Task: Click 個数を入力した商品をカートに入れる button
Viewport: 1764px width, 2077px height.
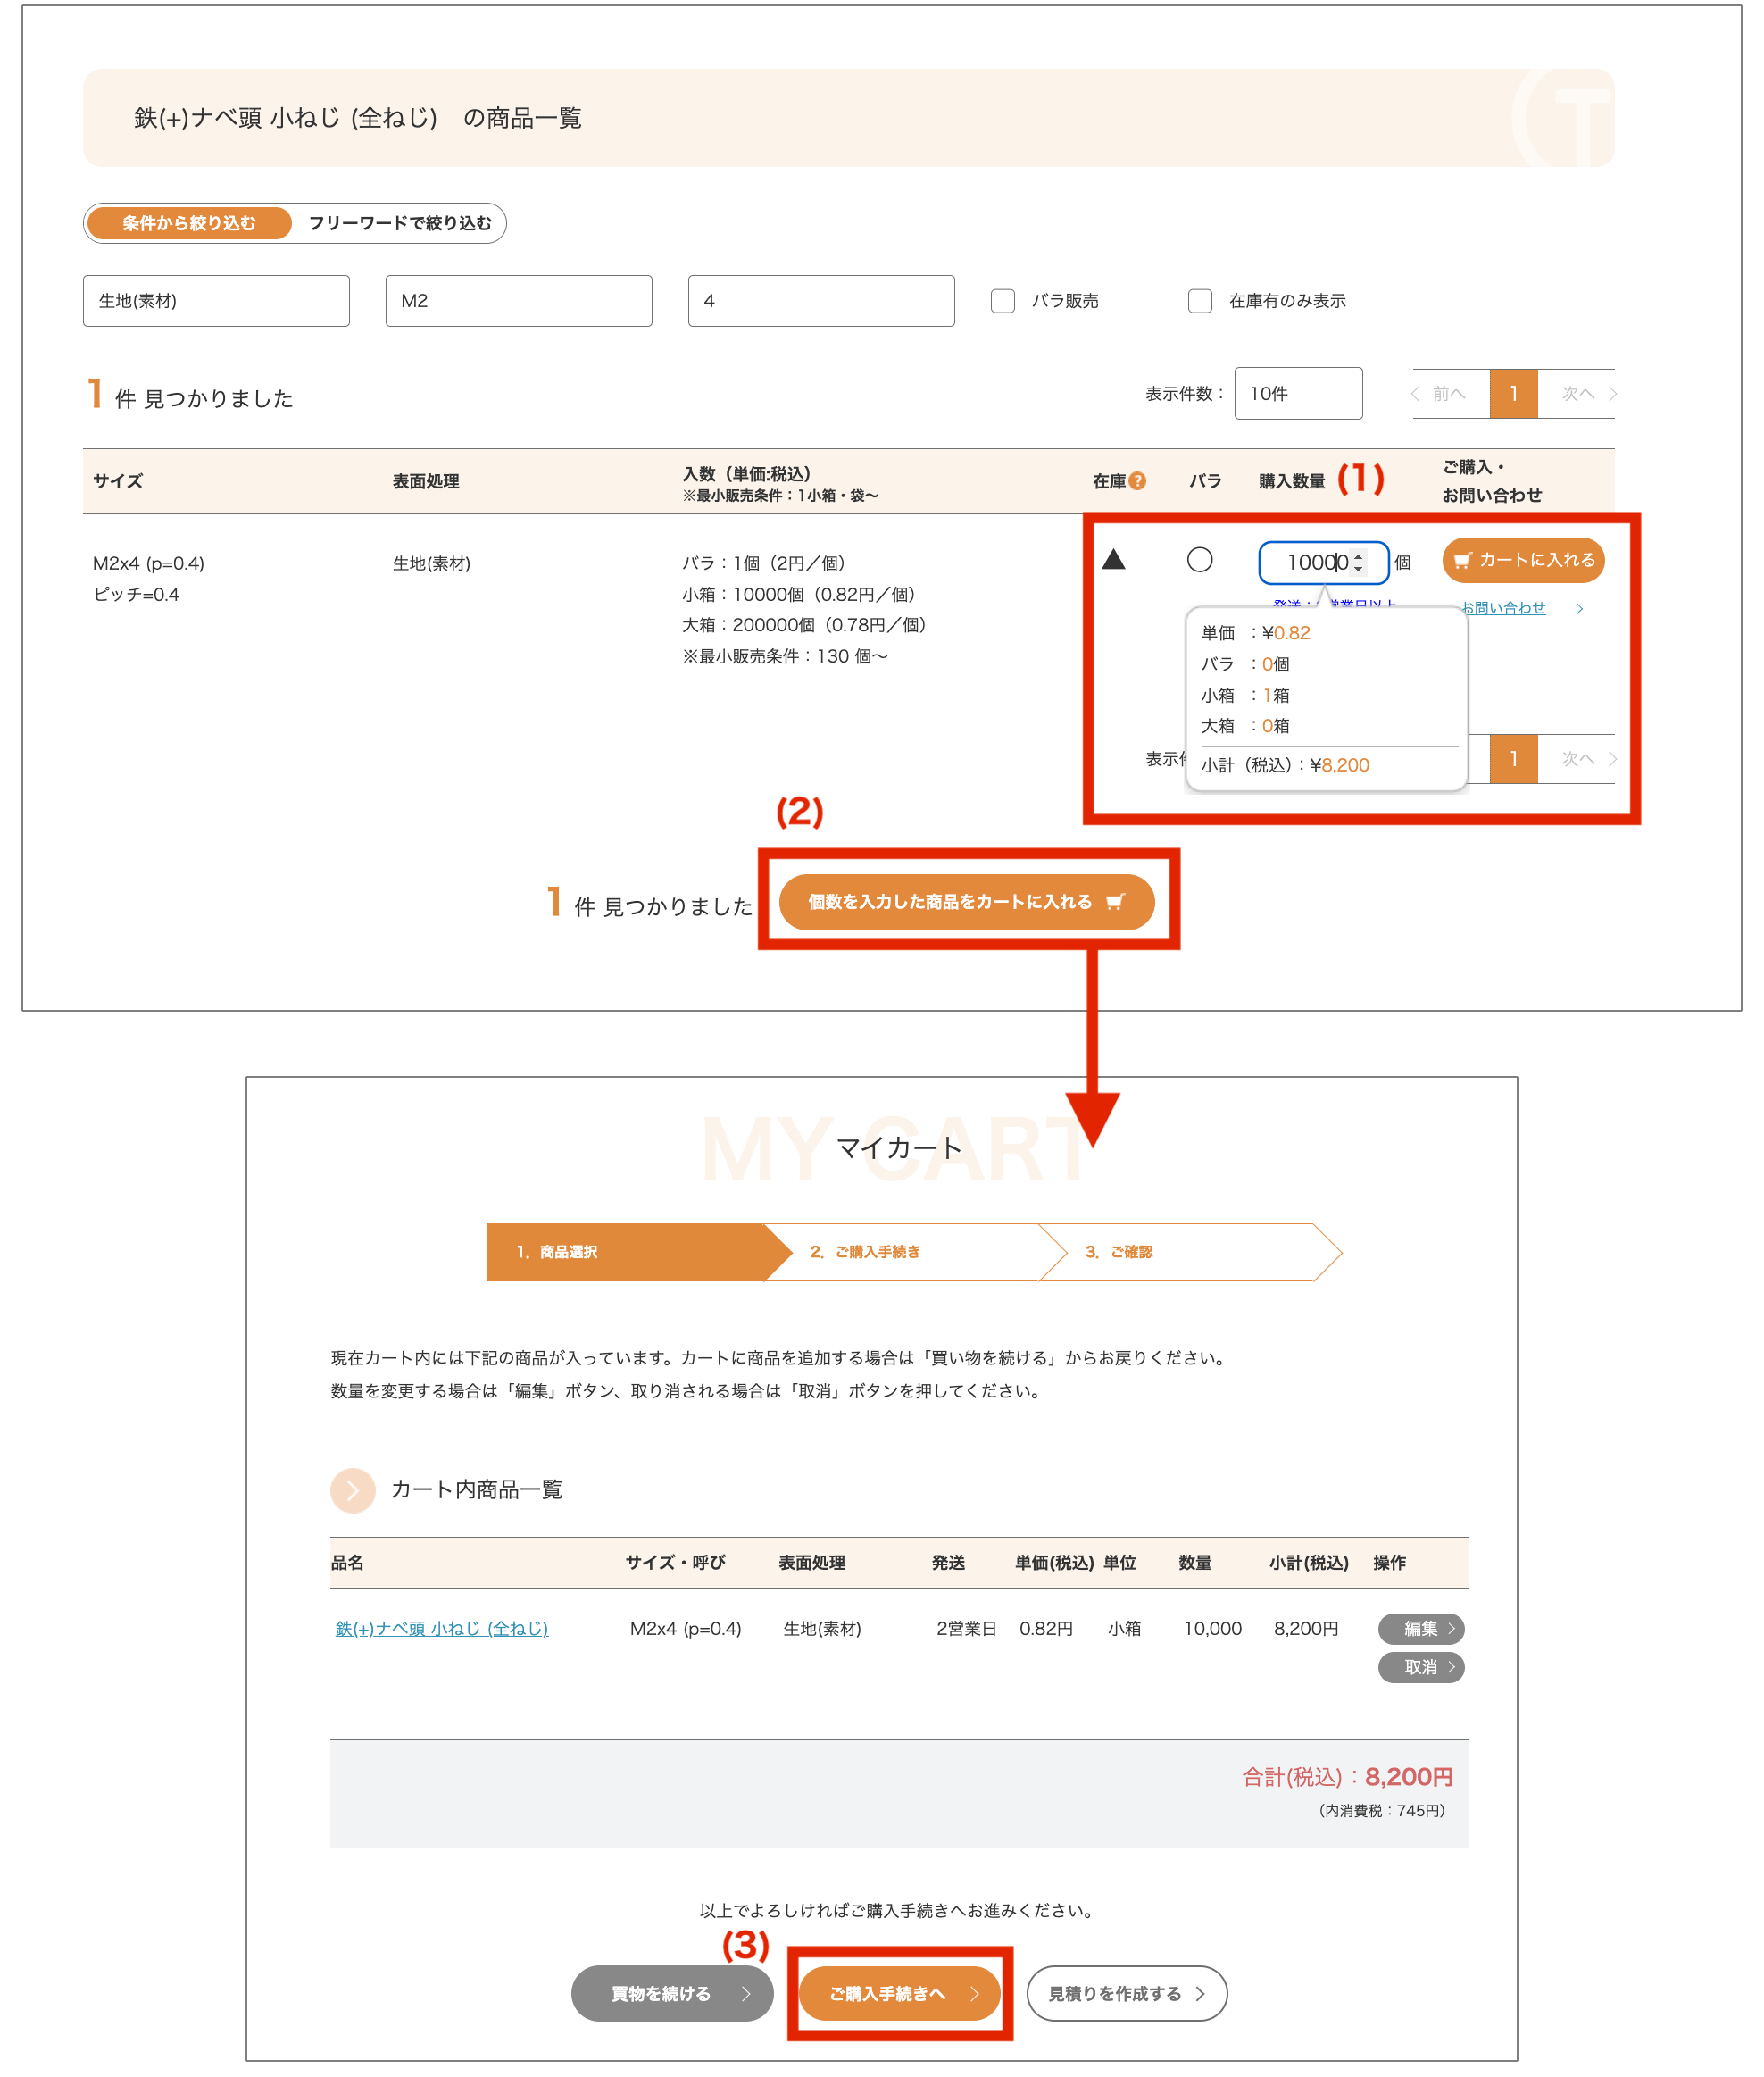Action: pyautogui.click(x=966, y=902)
